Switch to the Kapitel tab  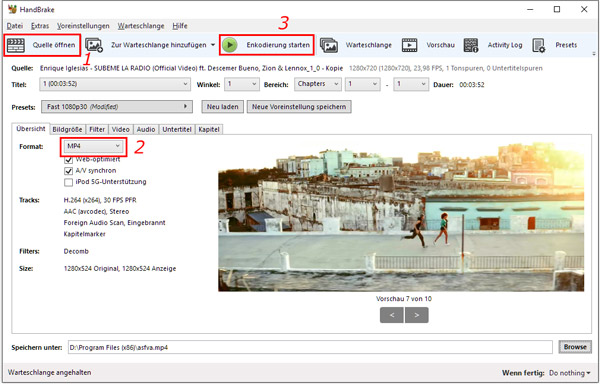click(209, 130)
